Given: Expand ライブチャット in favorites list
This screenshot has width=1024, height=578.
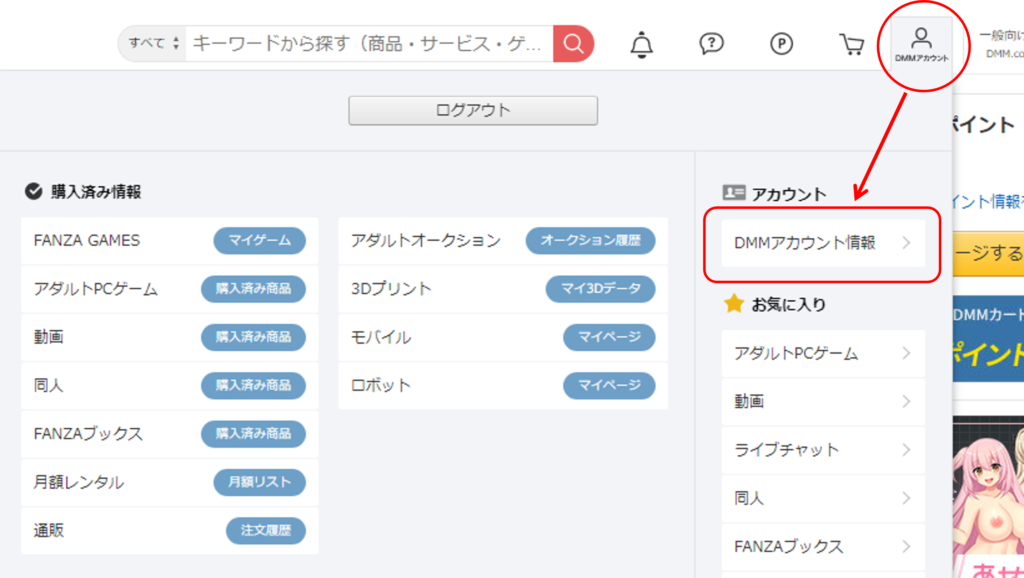Looking at the screenshot, I should click(x=822, y=450).
